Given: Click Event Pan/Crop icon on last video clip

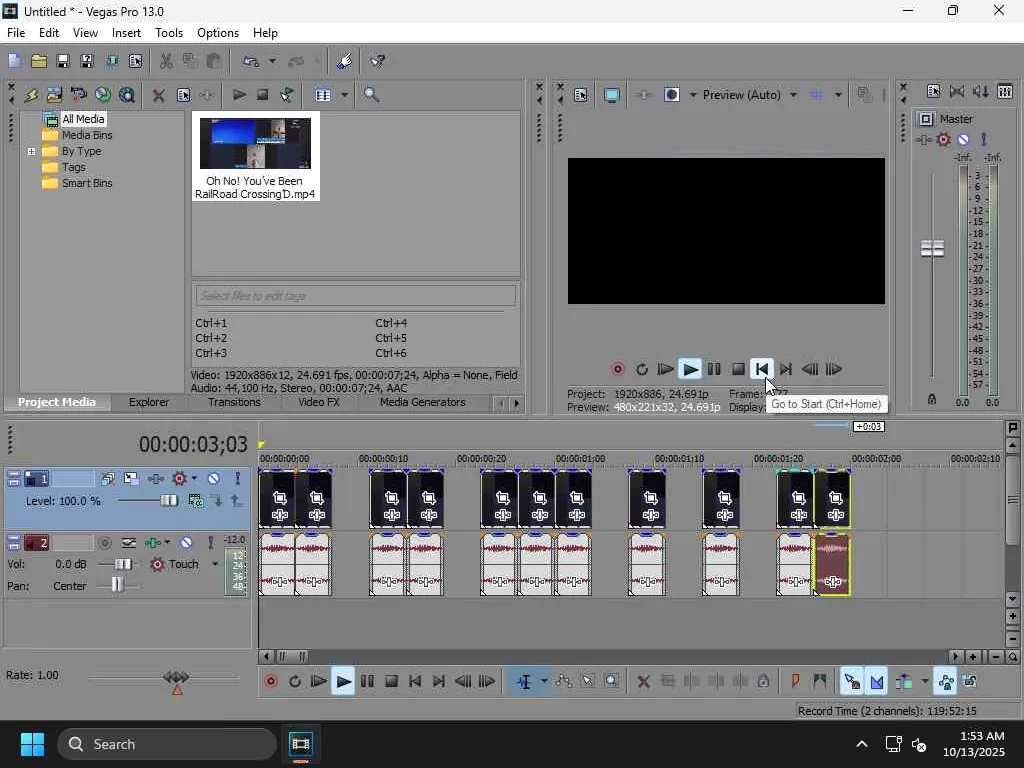Looking at the screenshot, I should pos(835,498).
